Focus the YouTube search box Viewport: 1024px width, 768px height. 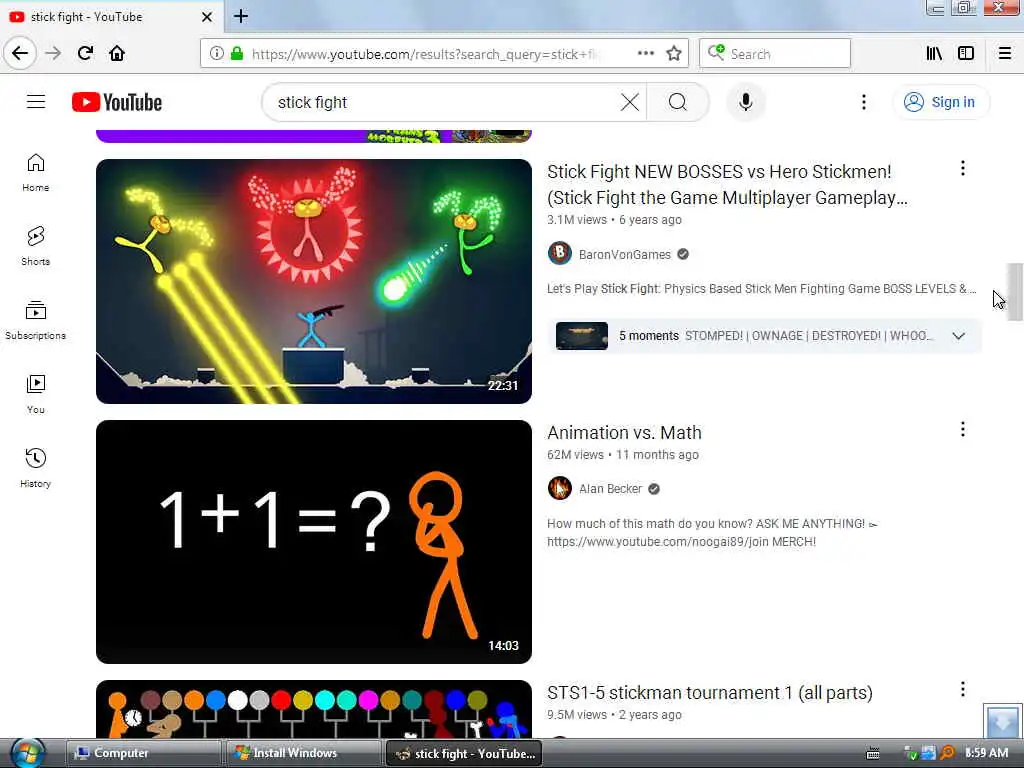pos(444,103)
